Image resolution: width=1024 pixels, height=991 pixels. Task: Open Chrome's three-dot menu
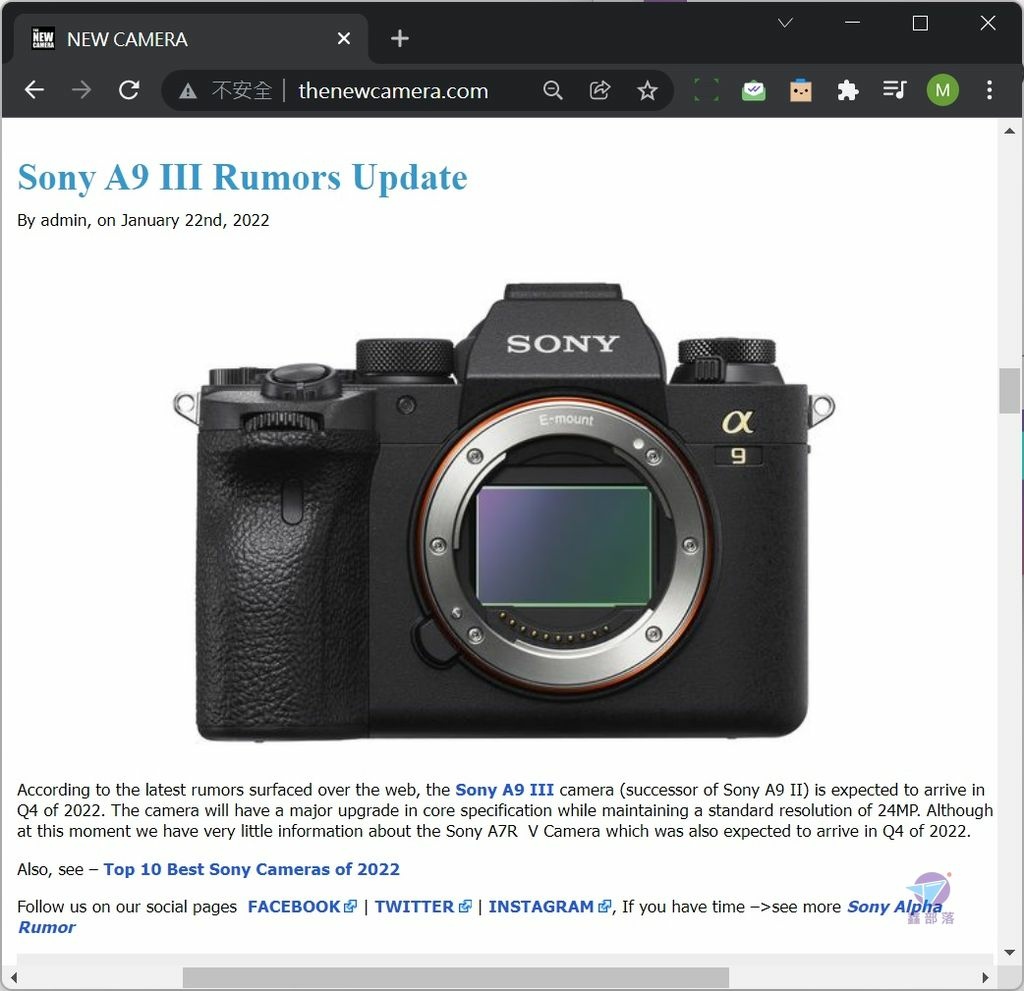click(989, 90)
